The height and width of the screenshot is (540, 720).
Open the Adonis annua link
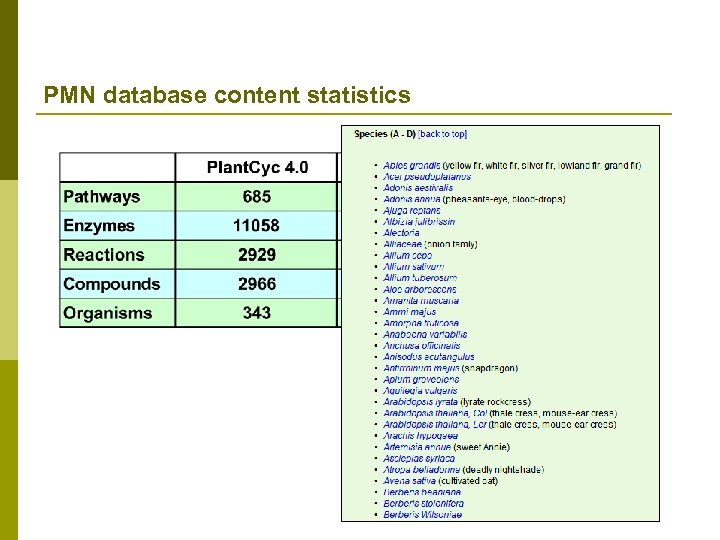click(x=411, y=199)
